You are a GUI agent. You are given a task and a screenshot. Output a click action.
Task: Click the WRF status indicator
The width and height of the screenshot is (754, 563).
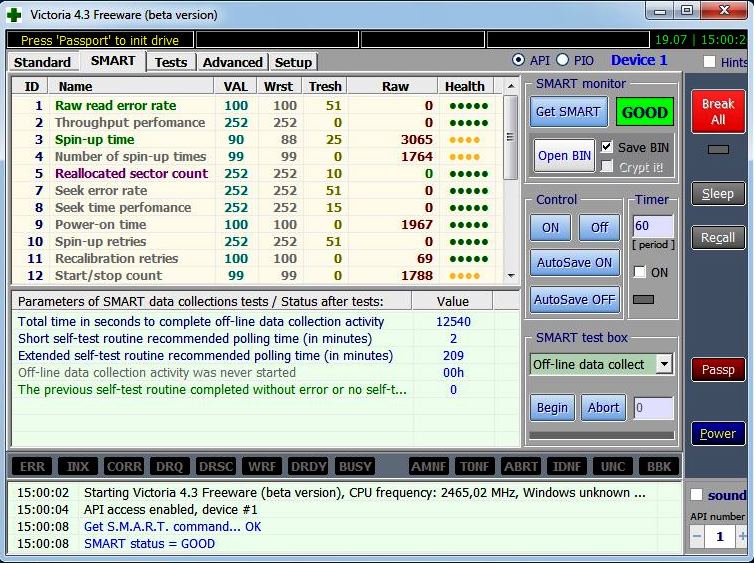click(x=262, y=466)
